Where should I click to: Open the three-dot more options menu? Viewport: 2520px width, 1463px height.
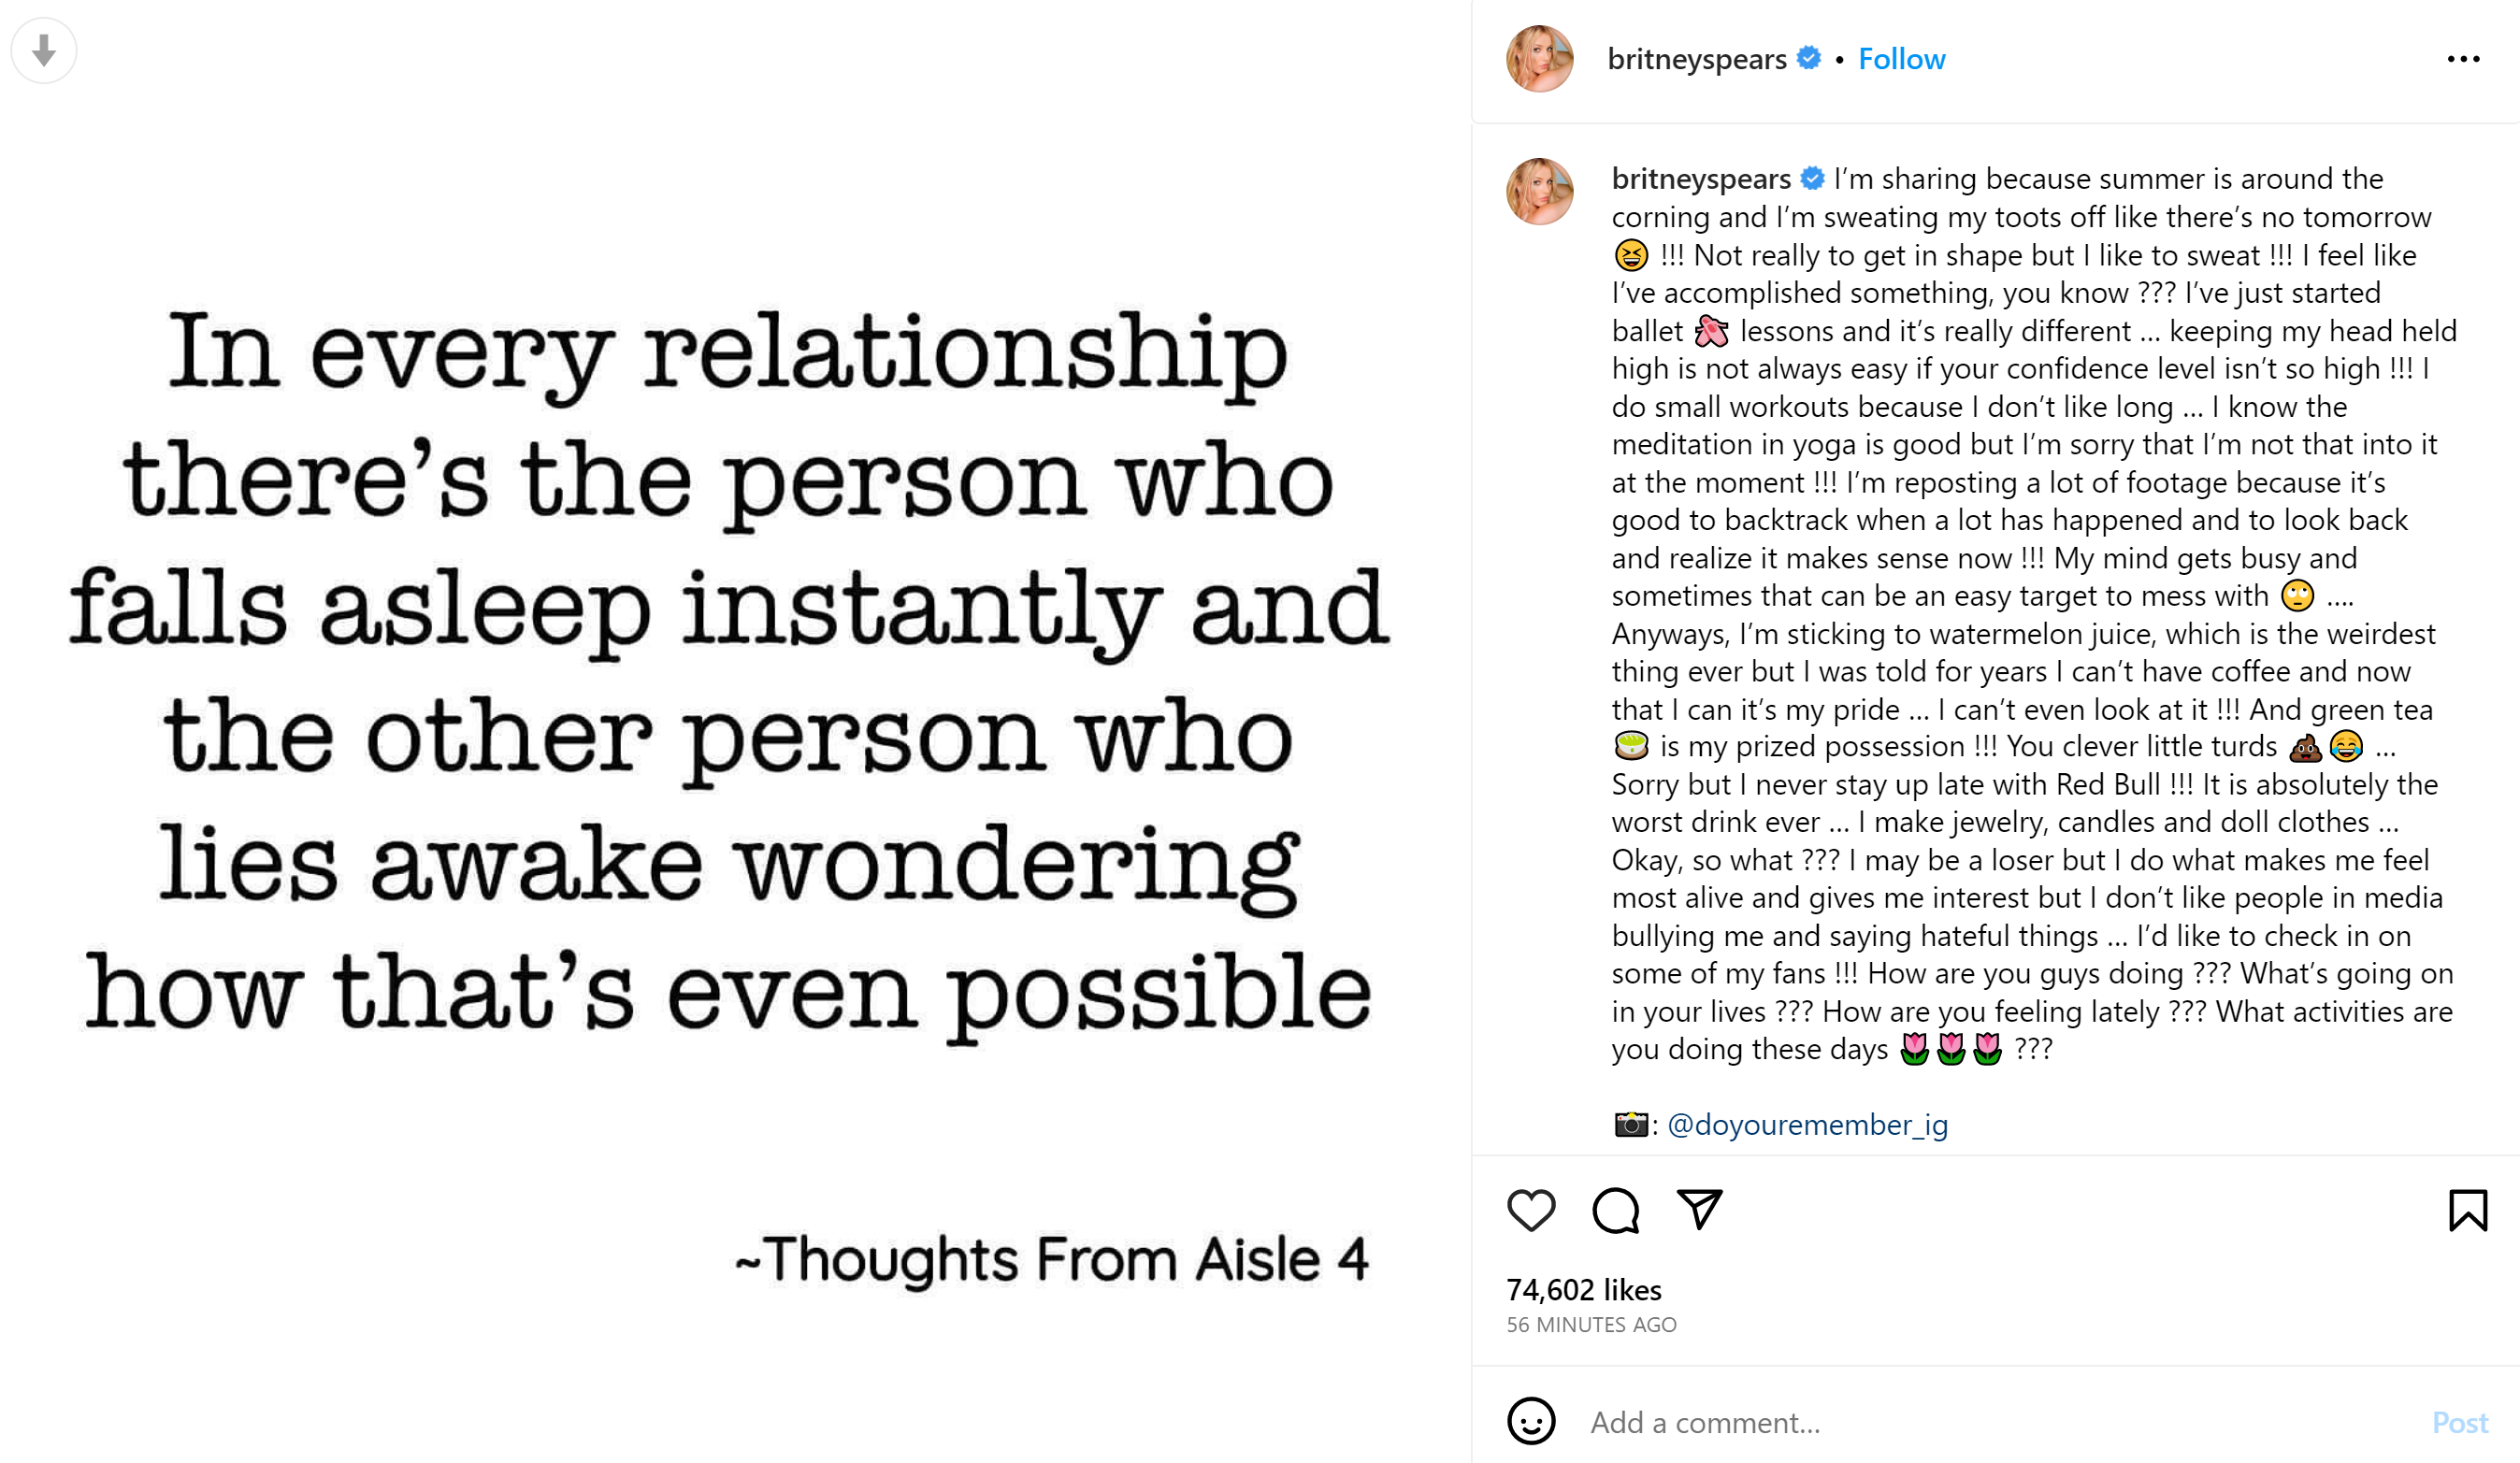point(2463,59)
